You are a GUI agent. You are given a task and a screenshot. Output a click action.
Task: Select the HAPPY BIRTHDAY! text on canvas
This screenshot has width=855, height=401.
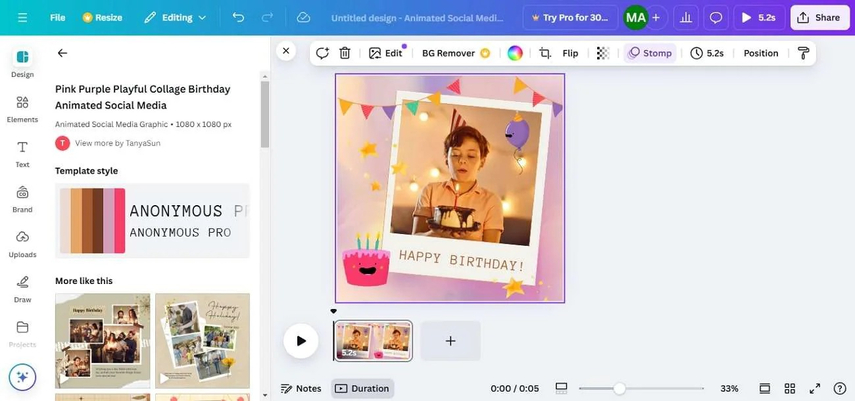tap(461, 260)
